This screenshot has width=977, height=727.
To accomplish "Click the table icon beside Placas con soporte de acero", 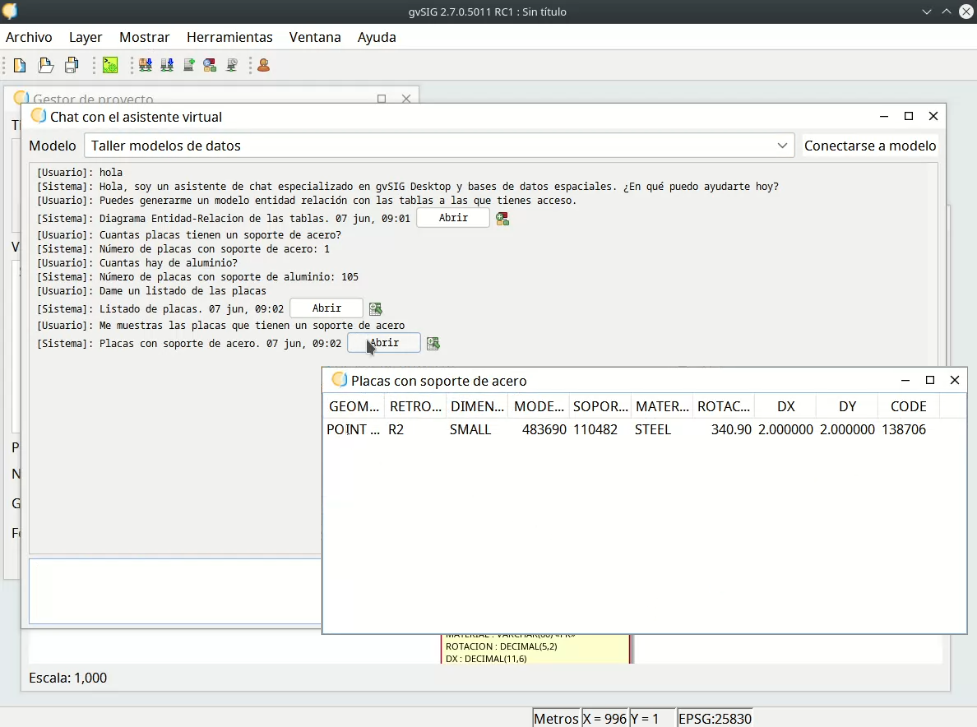I will click(433, 344).
